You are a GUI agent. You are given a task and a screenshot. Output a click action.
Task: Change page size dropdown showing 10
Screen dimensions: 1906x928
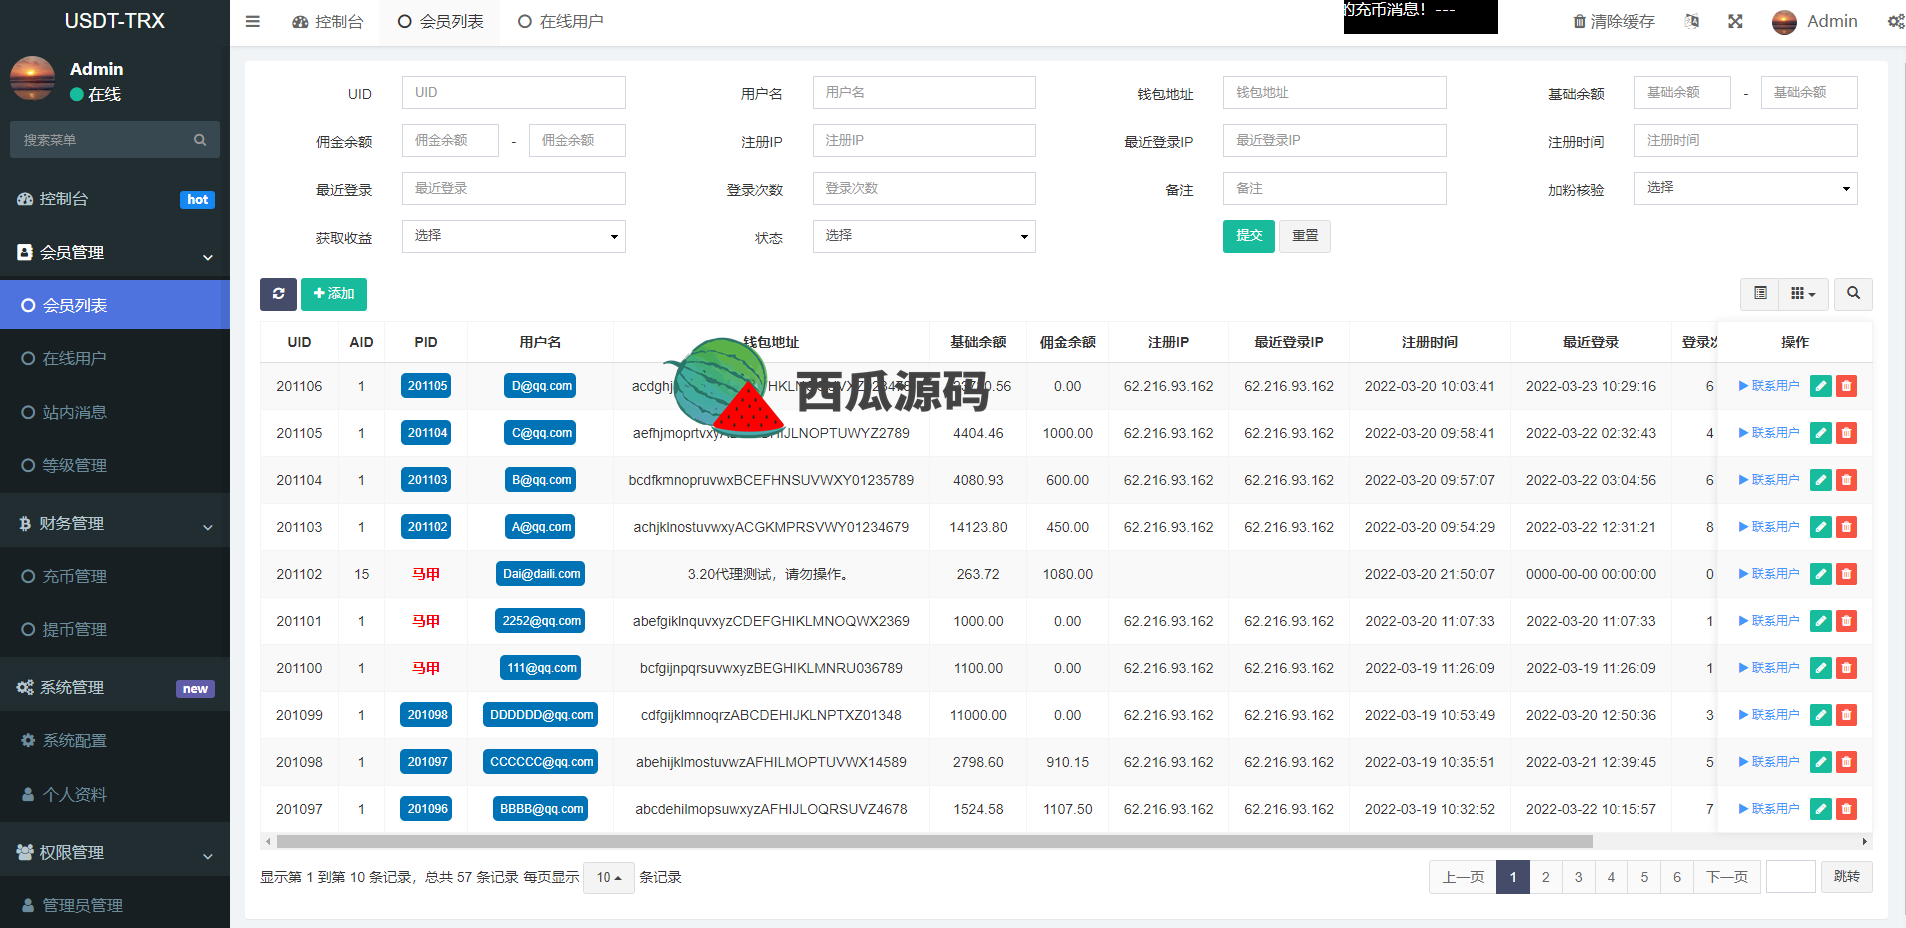point(608,877)
